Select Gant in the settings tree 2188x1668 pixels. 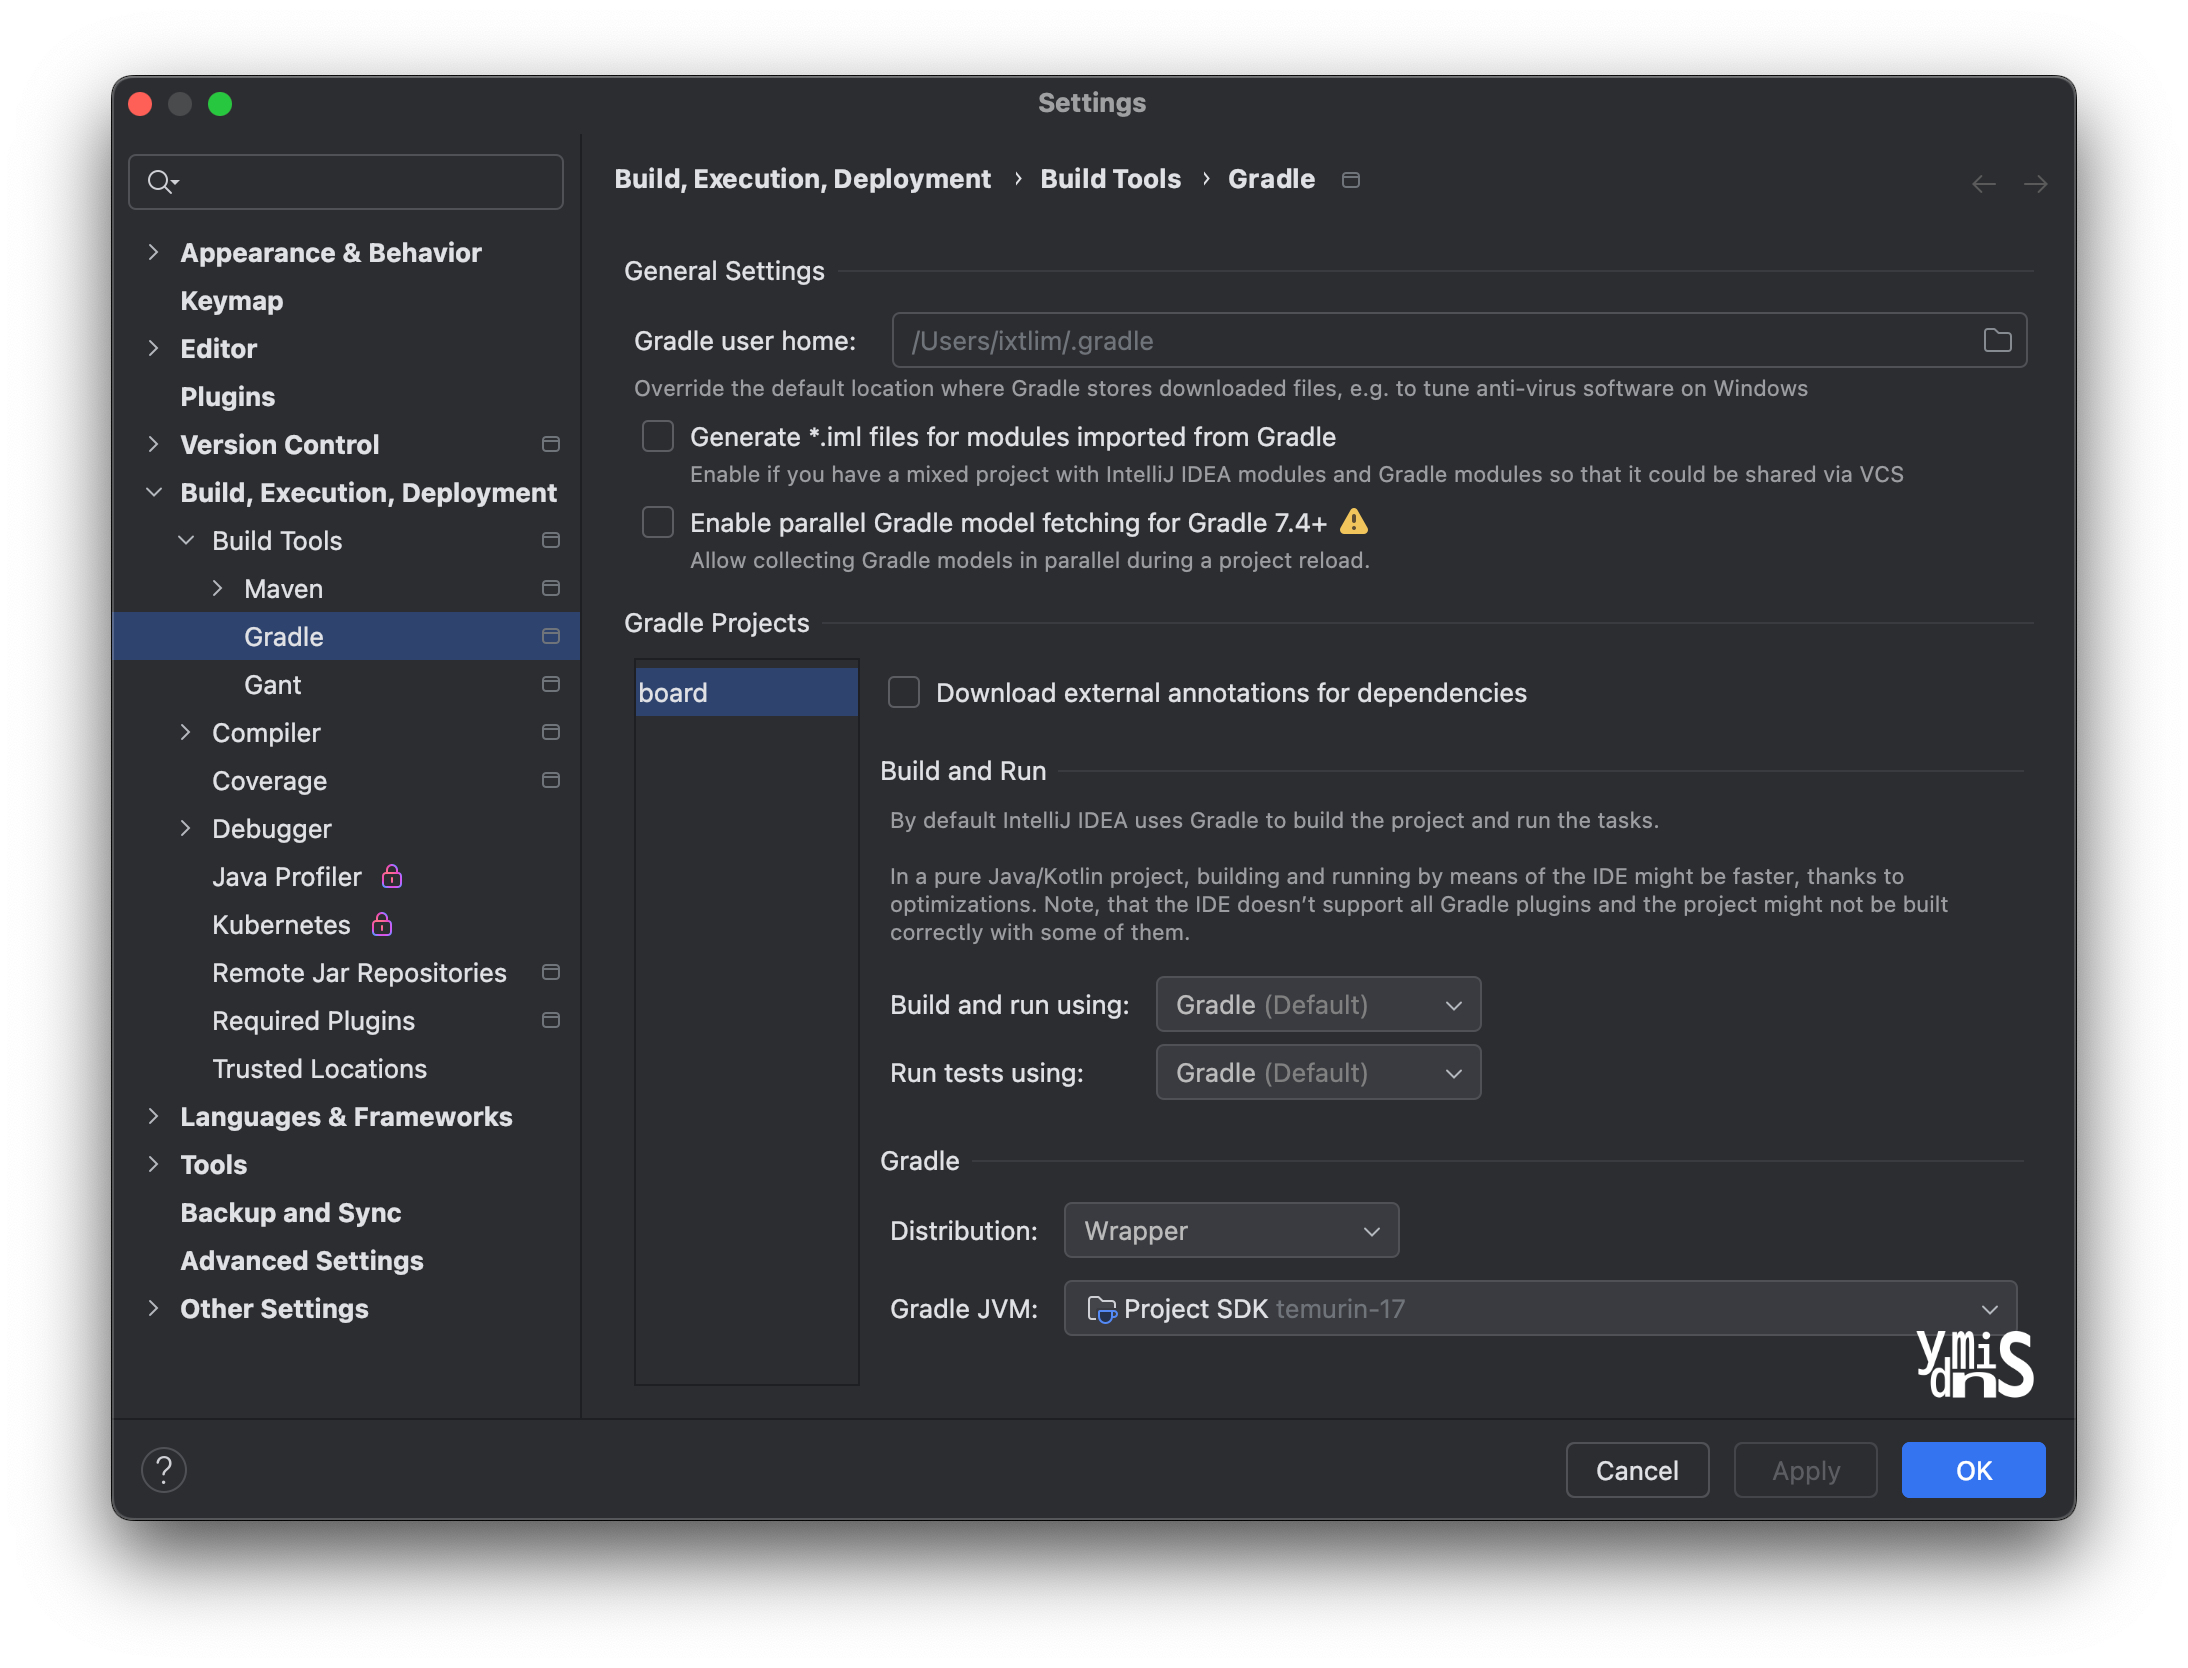(x=272, y=685)
